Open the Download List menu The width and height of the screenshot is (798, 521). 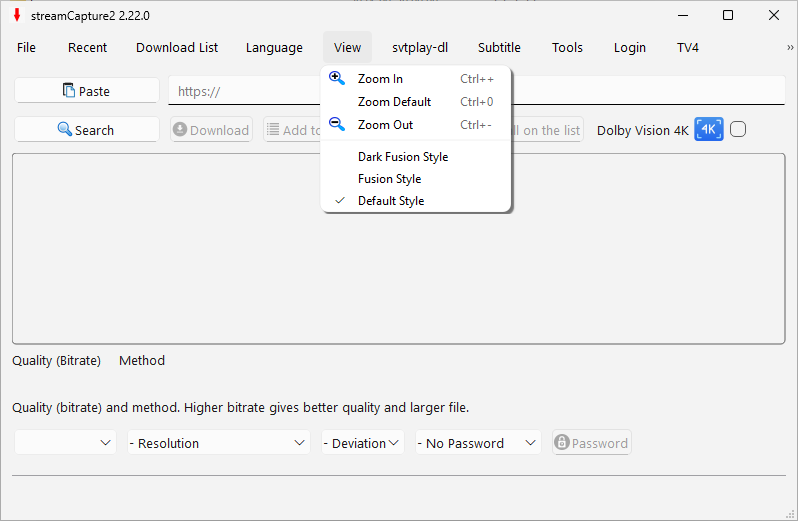click(177, 47)
